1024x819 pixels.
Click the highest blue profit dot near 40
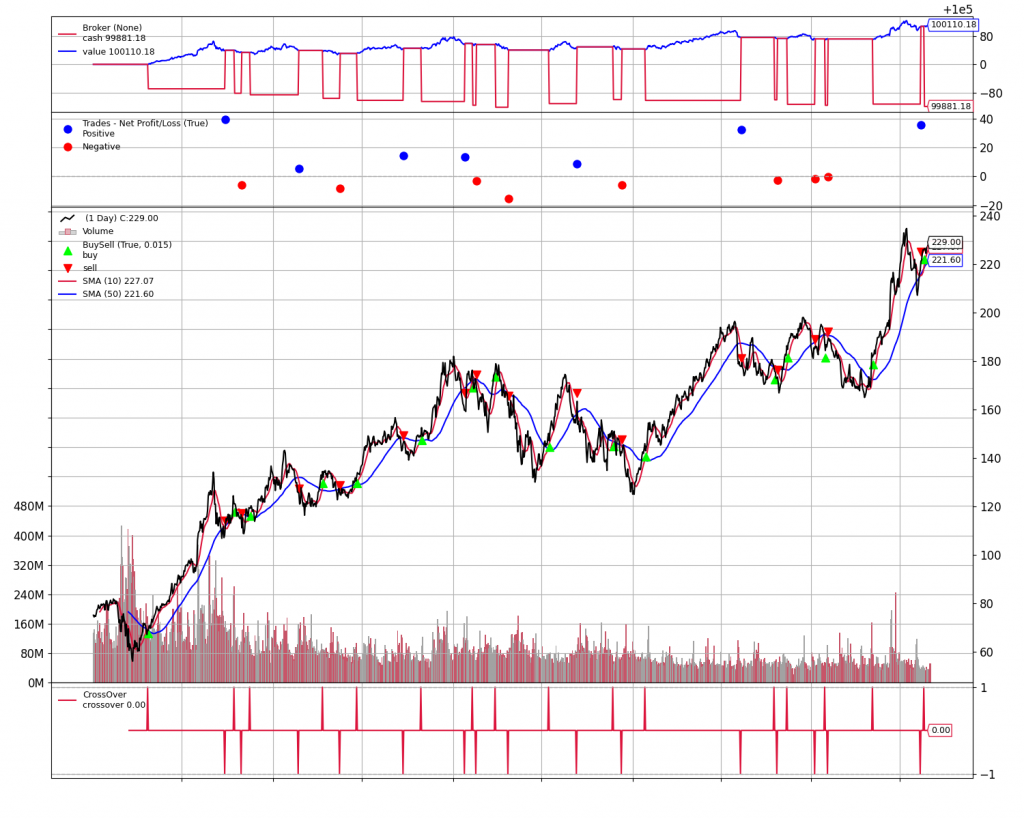point(226,120)
